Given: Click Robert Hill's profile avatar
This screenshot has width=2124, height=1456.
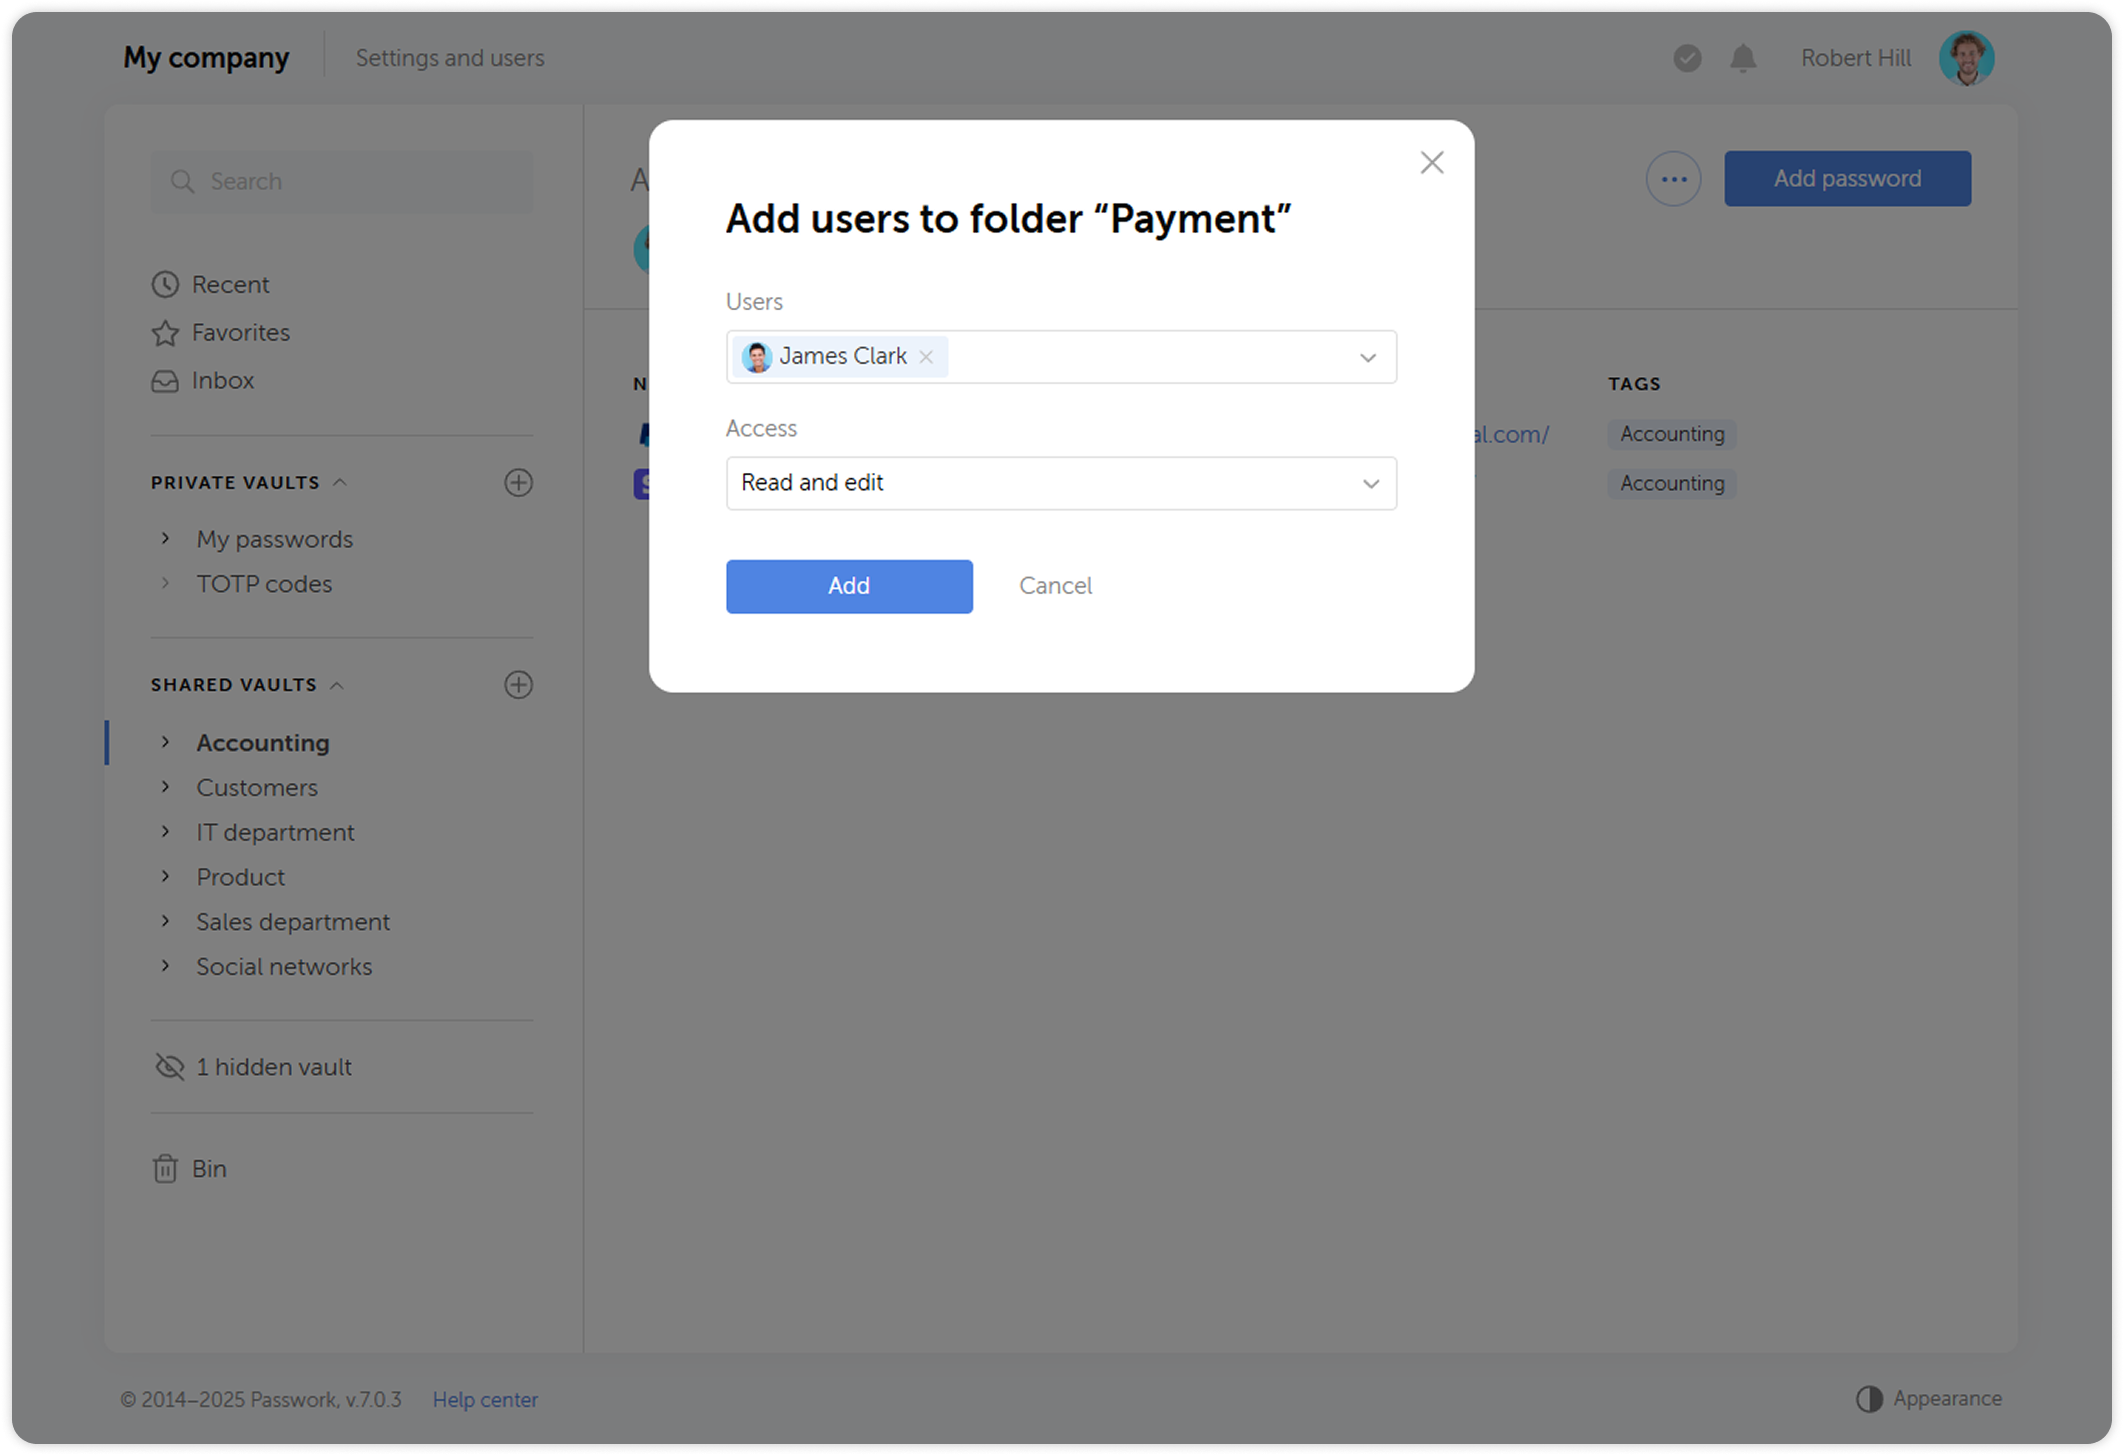Looking at the screenshot, I should tap(1966, 58).
